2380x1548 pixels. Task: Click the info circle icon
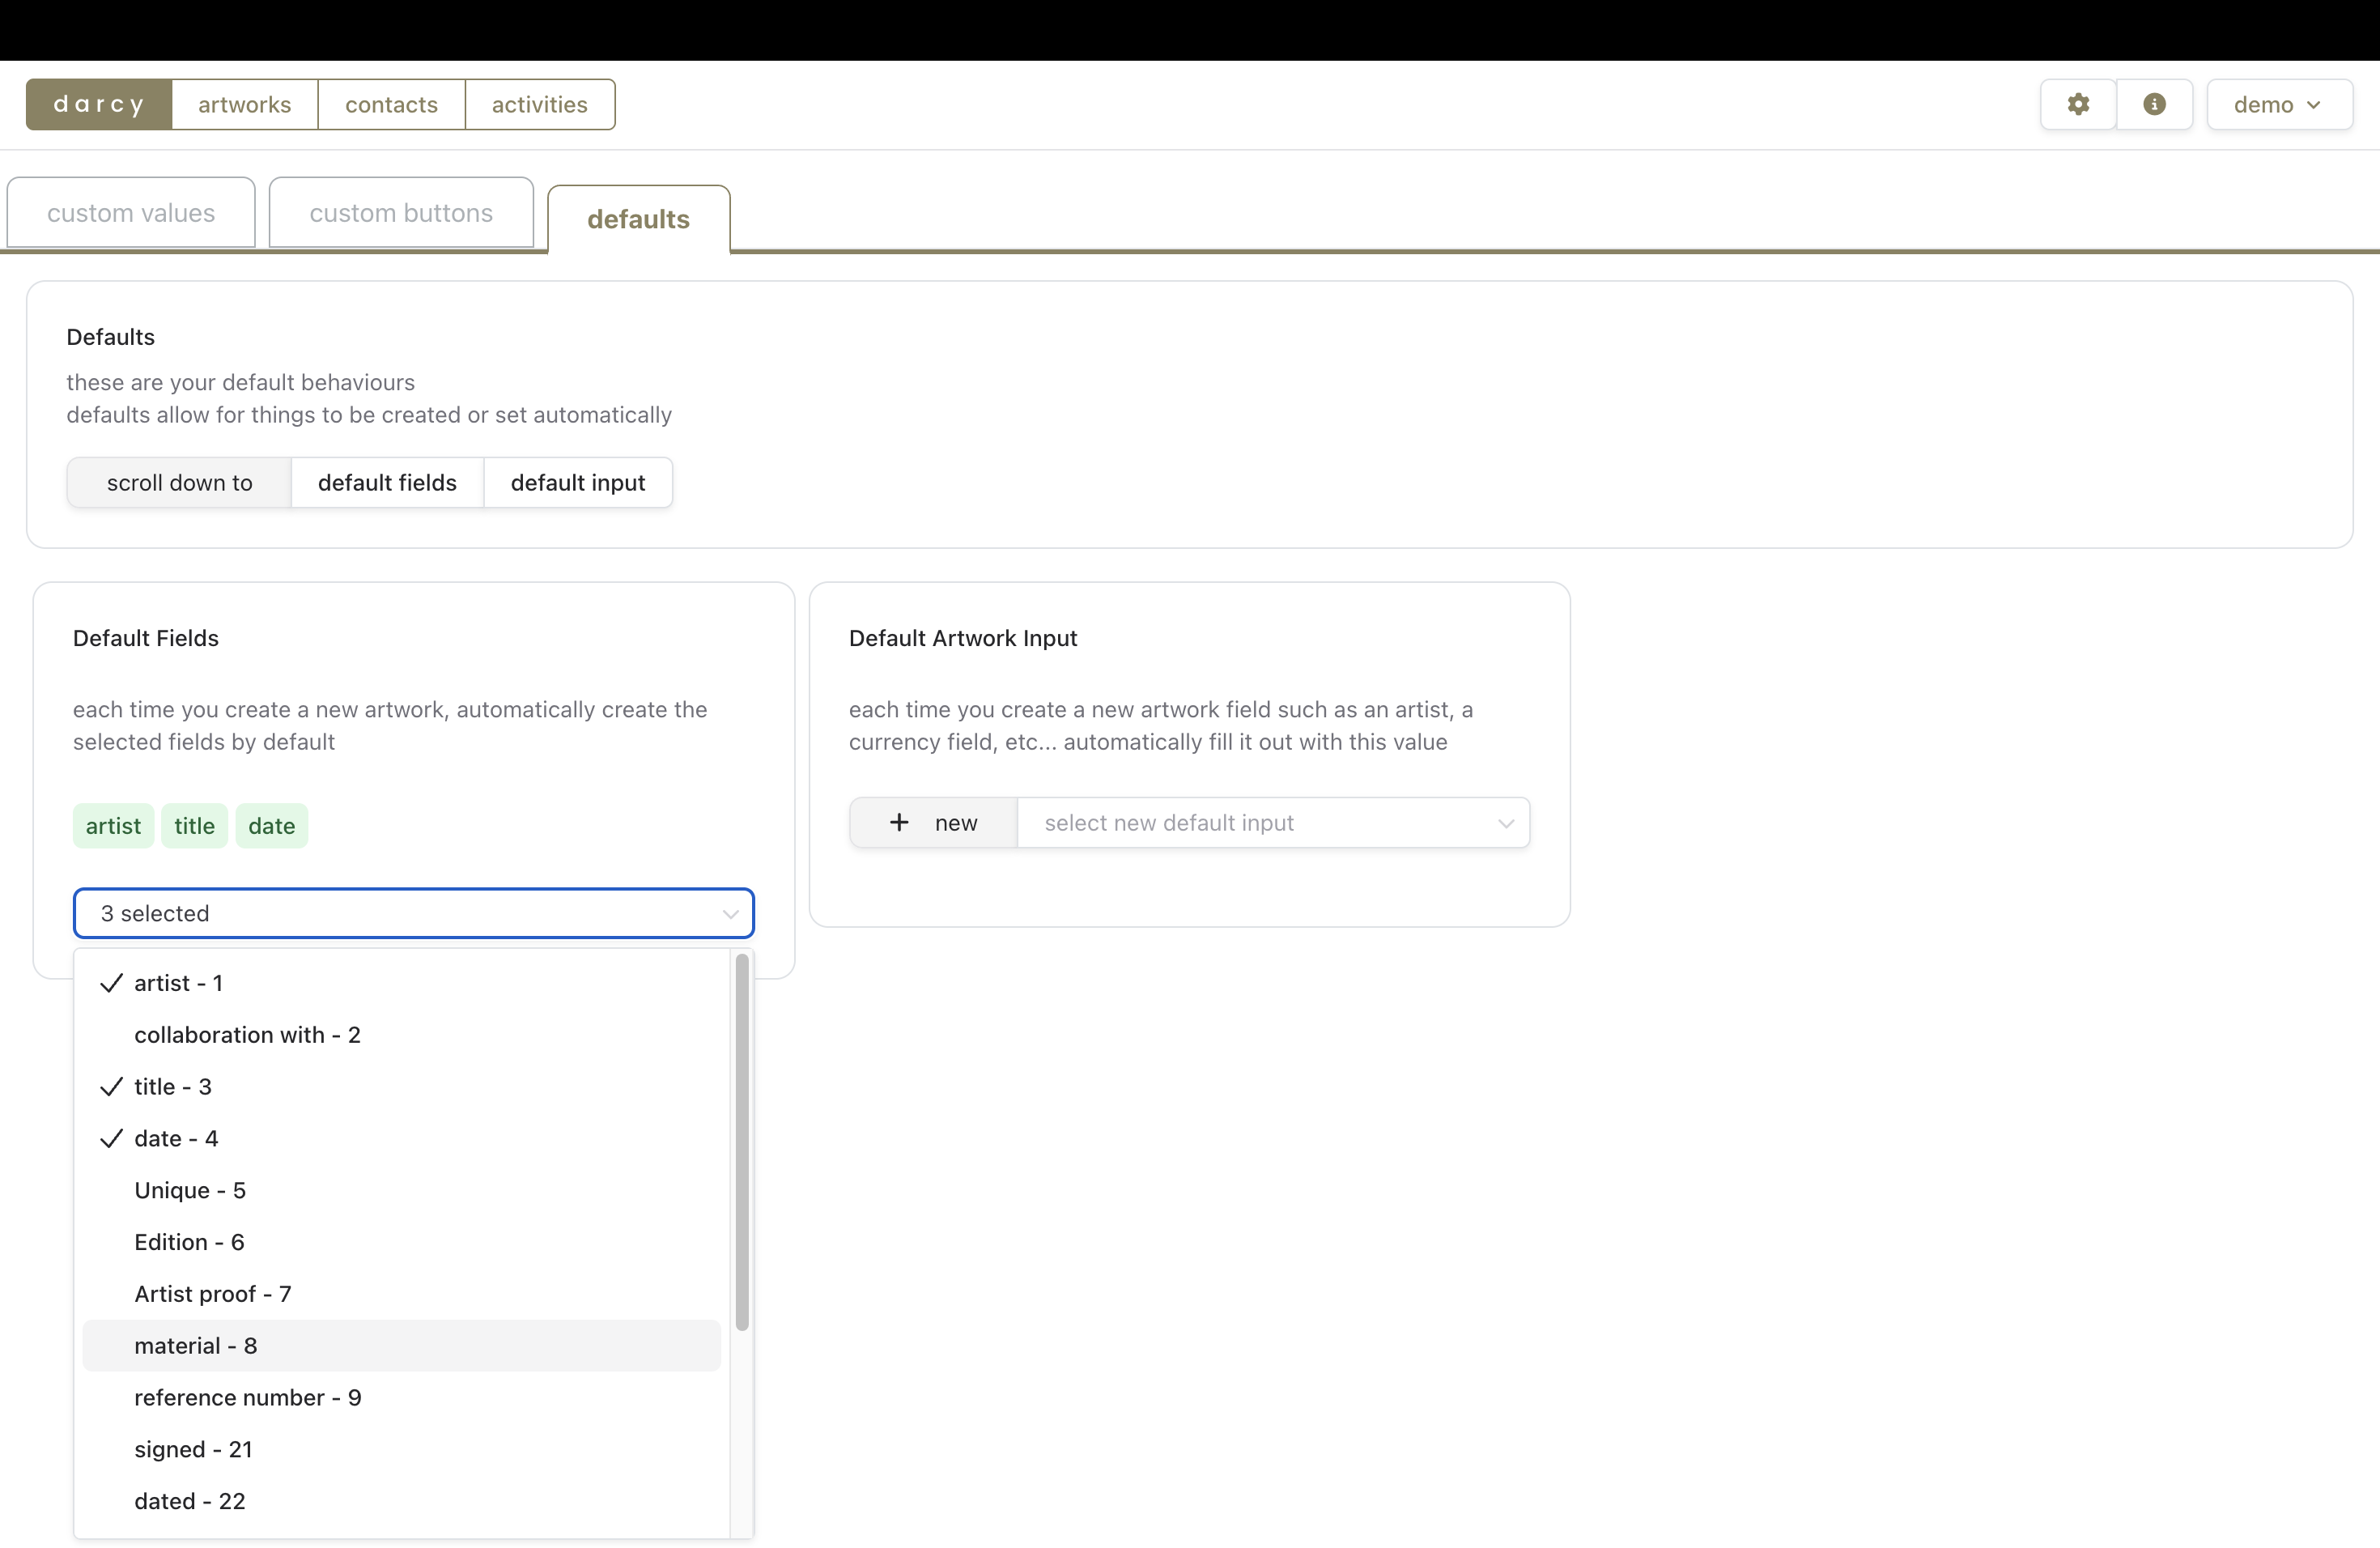[x=2154, y=104]
